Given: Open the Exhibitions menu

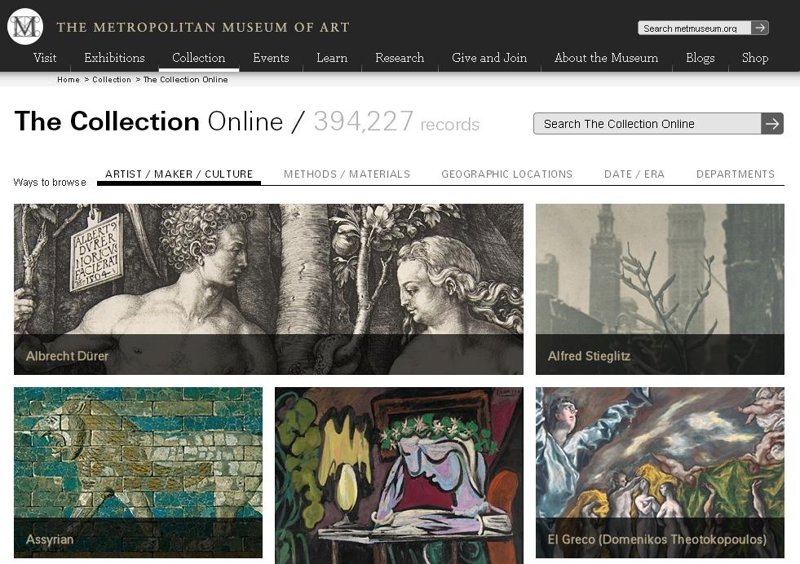Looking at the screenshot, I should click(114, 58).
